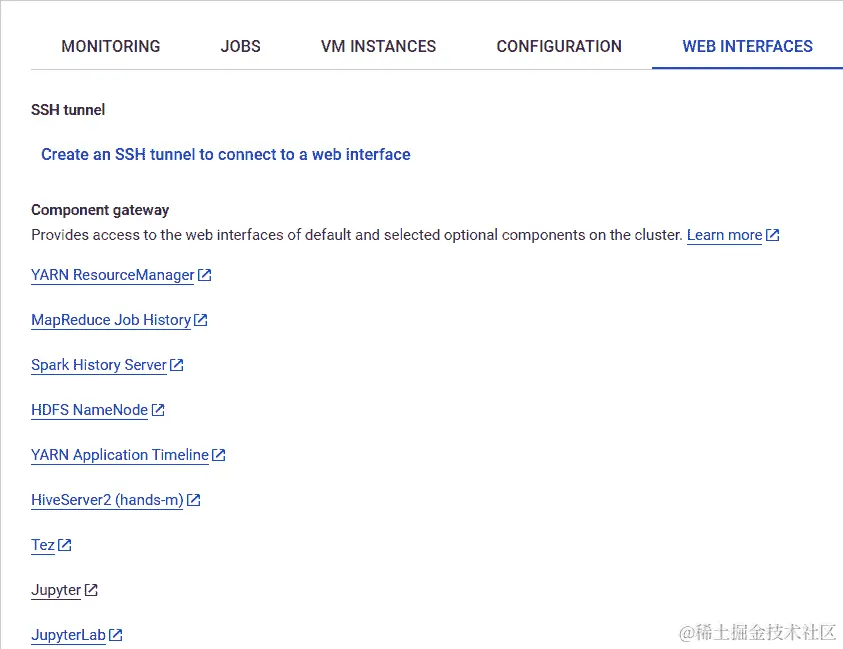
Task: Click external-link icon beside Learn more
Action: (773, 235)
